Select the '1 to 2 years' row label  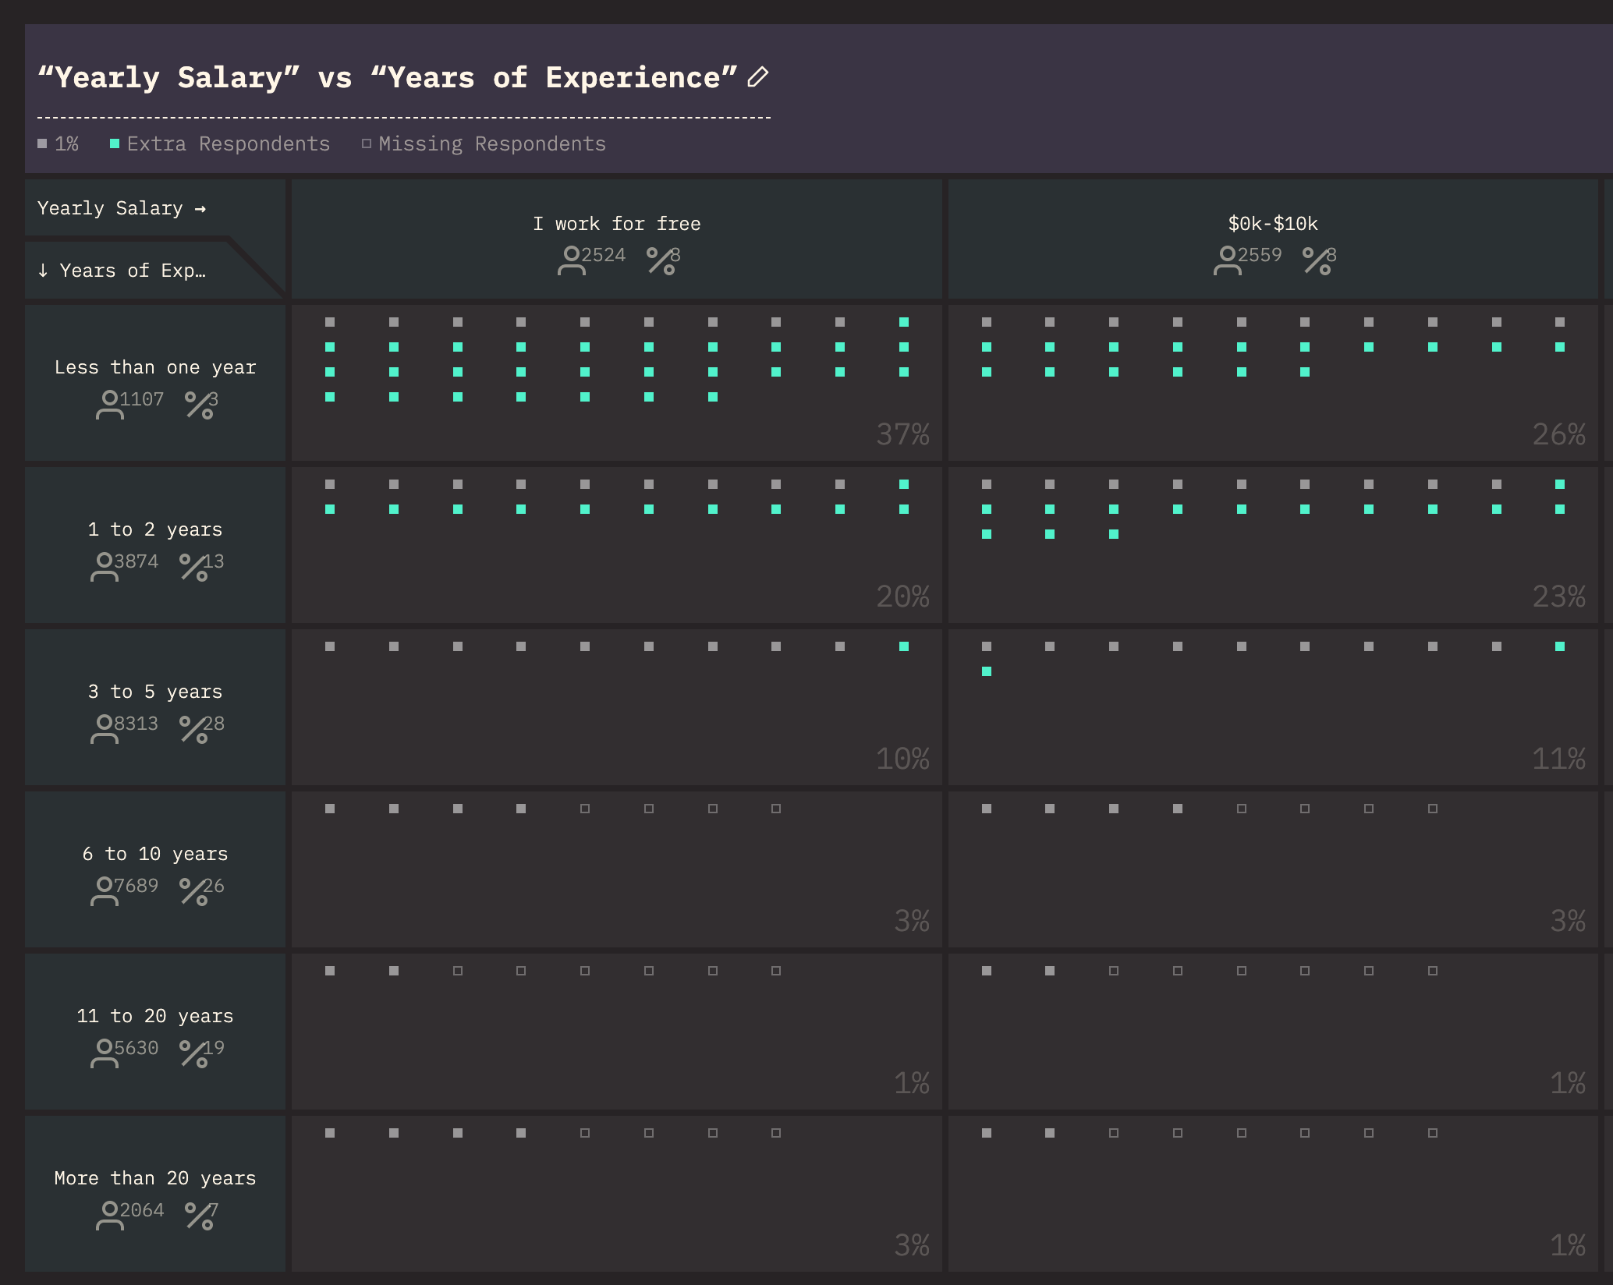pyautogui.click(x=155, y=530)
